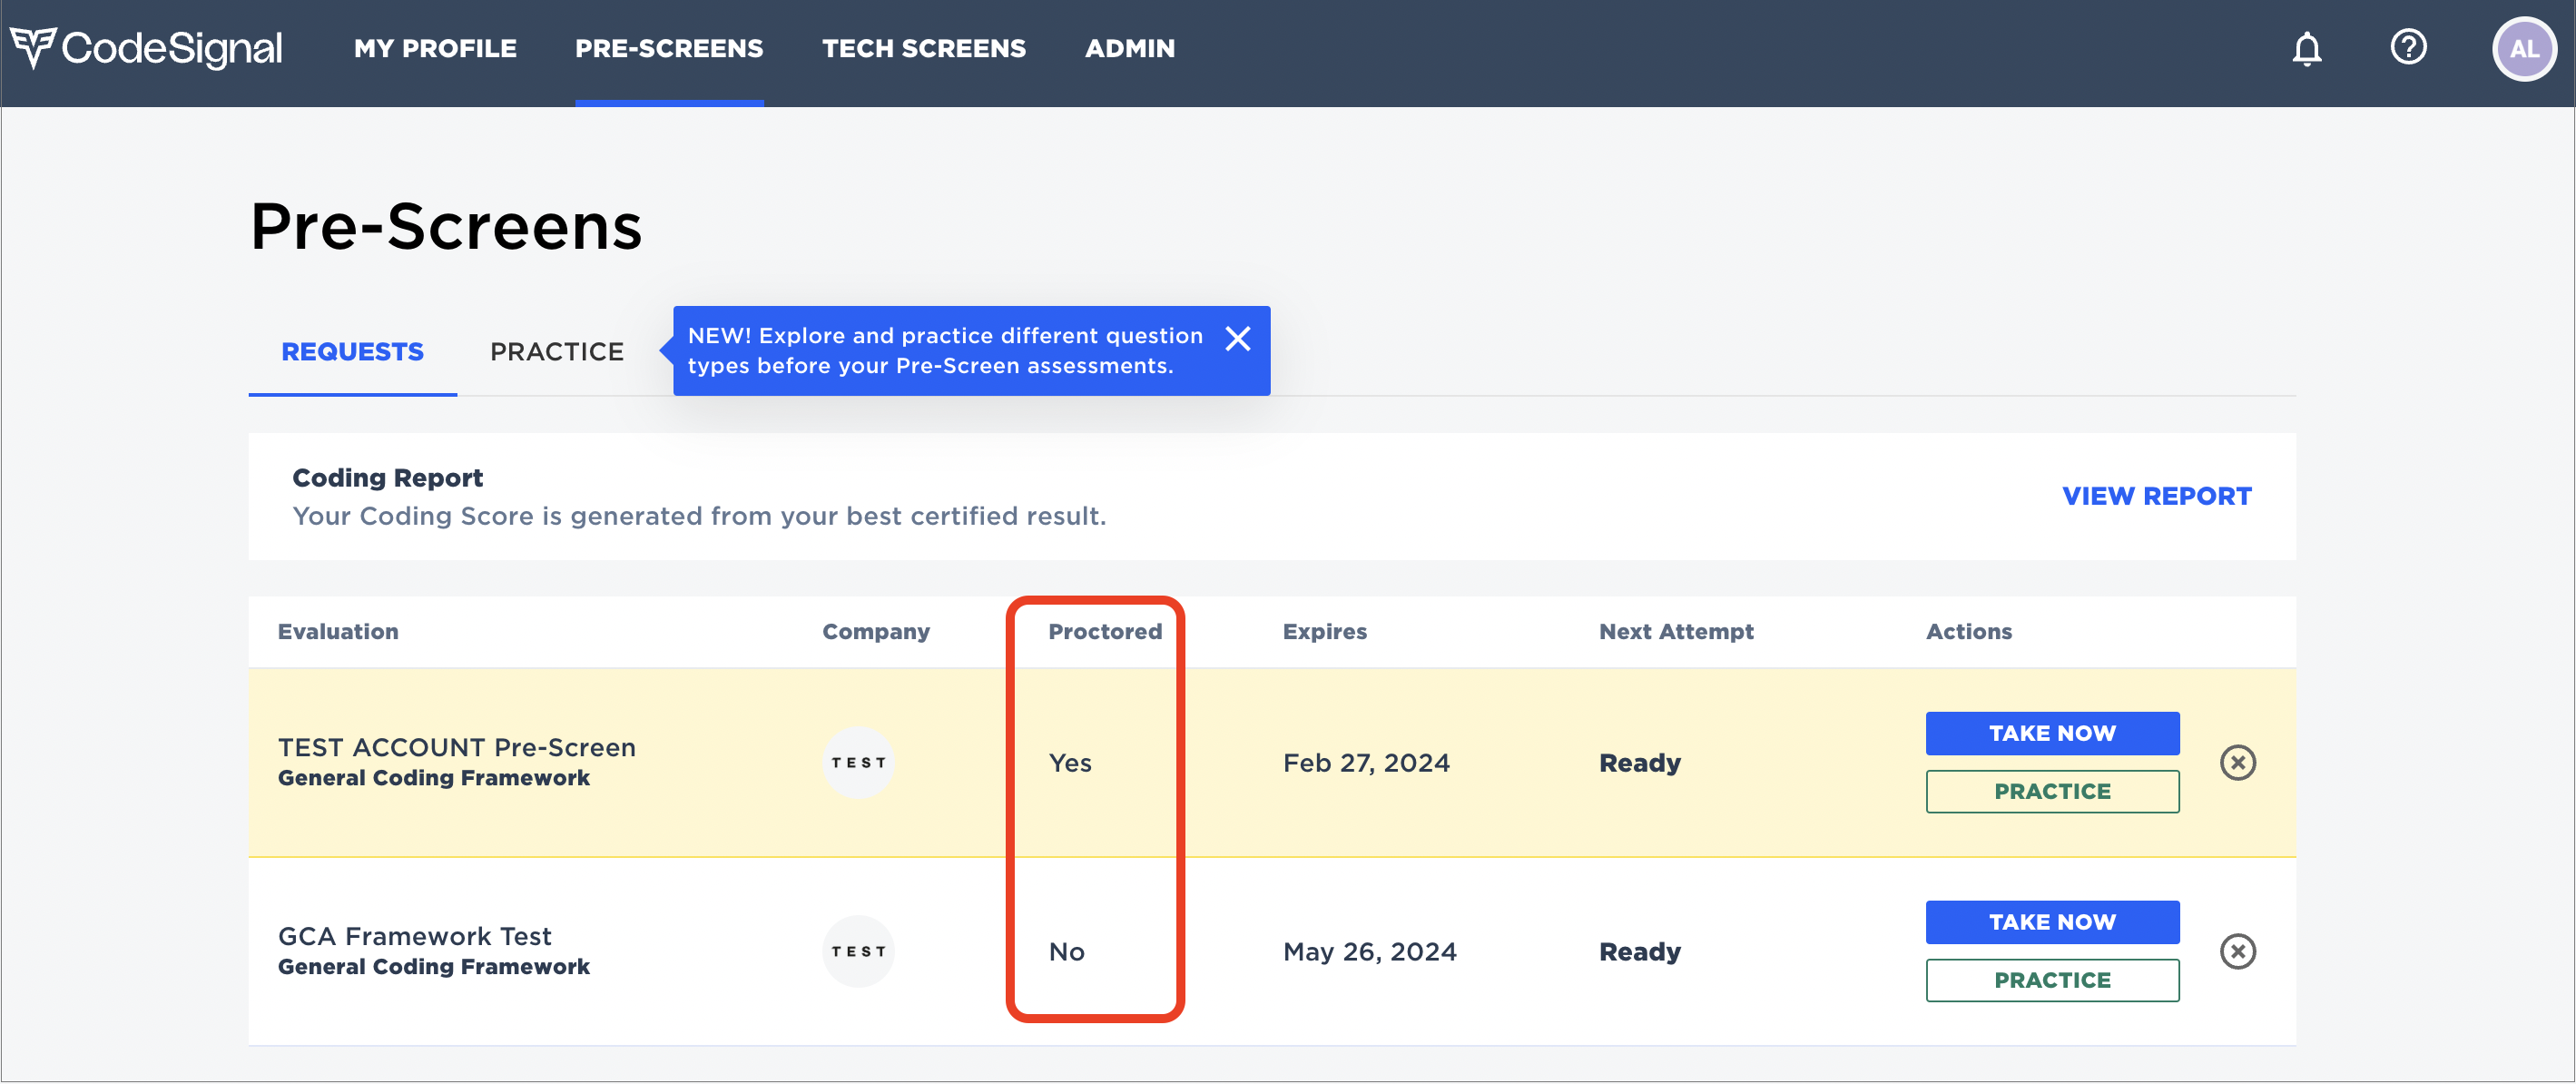Take the GCA Framework Test now
This screenshot has height=1084, width=2576.
[2051, 922]
